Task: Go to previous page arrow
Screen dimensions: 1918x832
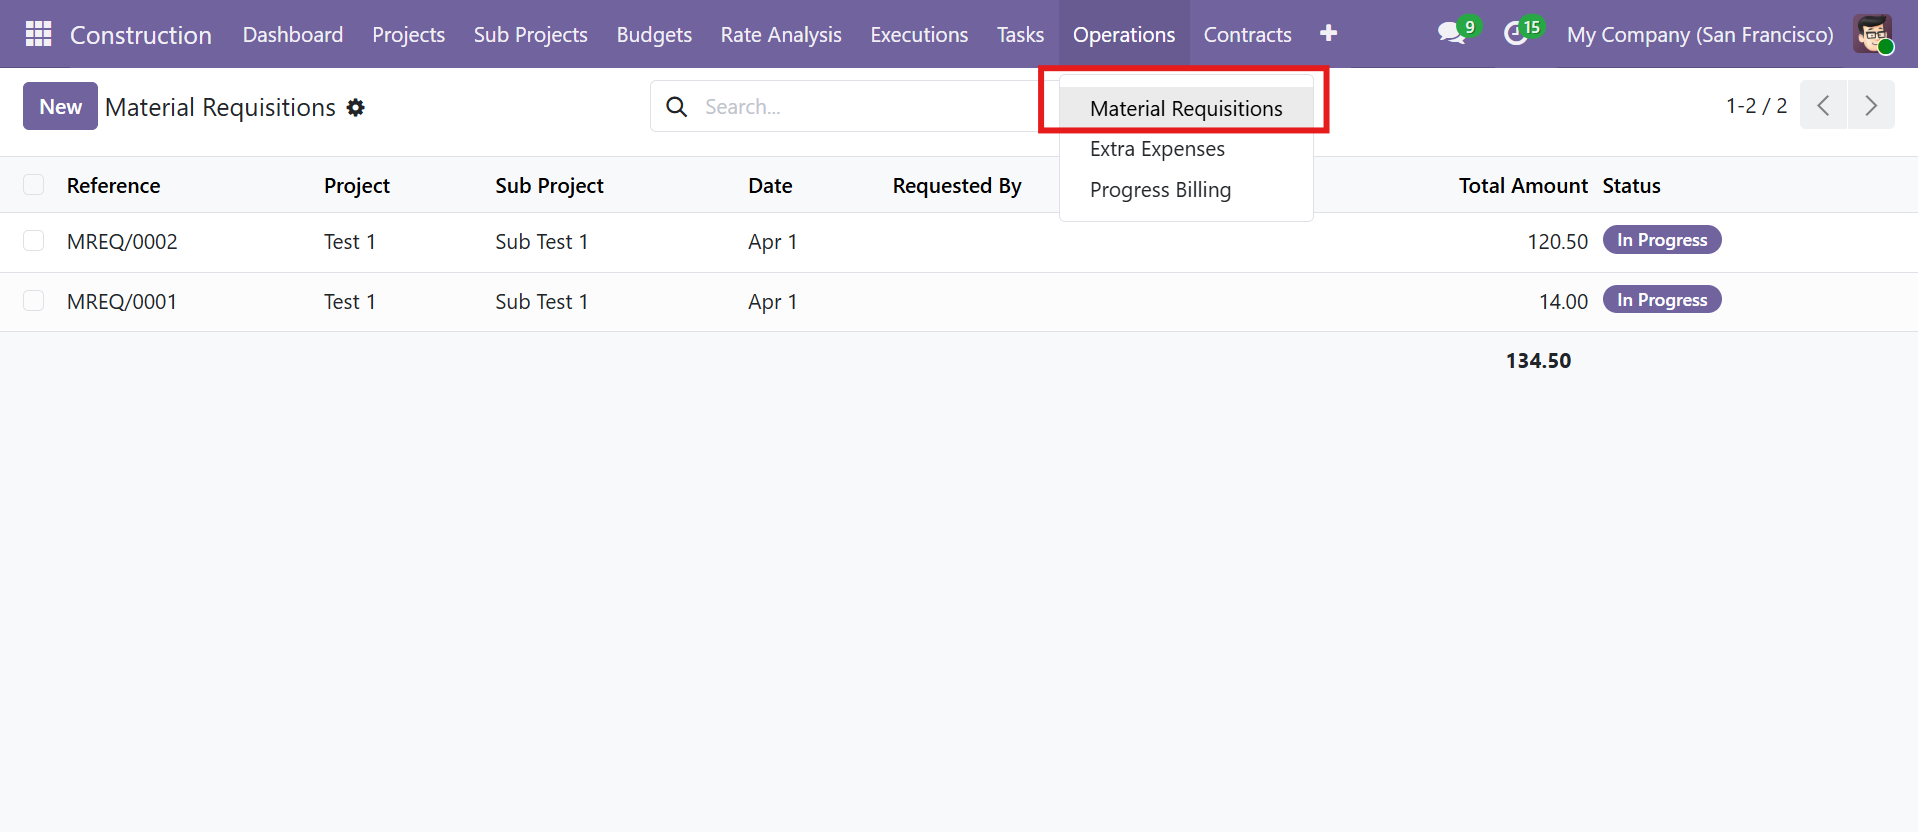Action: [1823, 105]
